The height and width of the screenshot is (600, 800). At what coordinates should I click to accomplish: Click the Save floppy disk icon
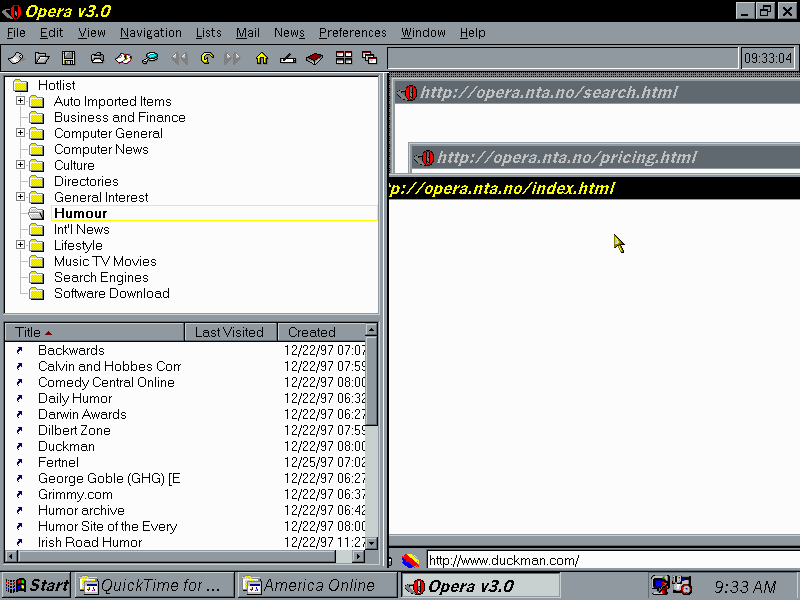(68, 58)
